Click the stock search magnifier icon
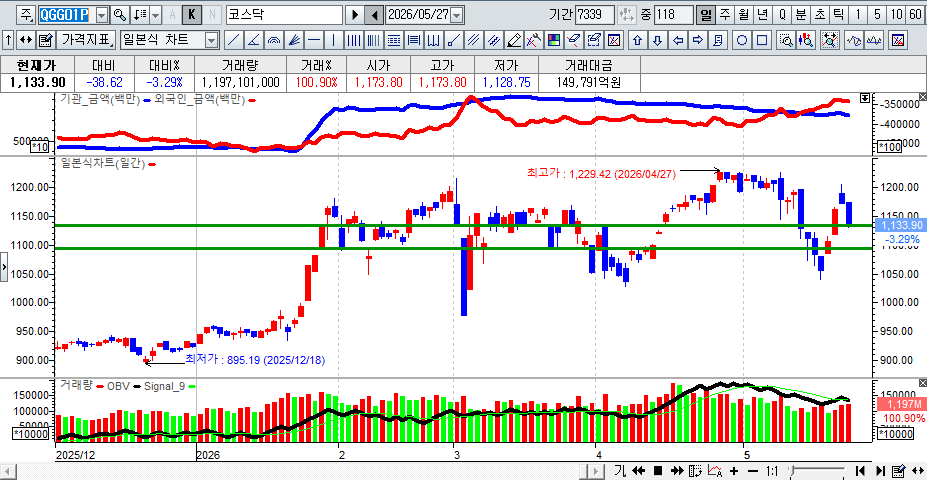Viewport: 927px width, 480px height. 120,14
